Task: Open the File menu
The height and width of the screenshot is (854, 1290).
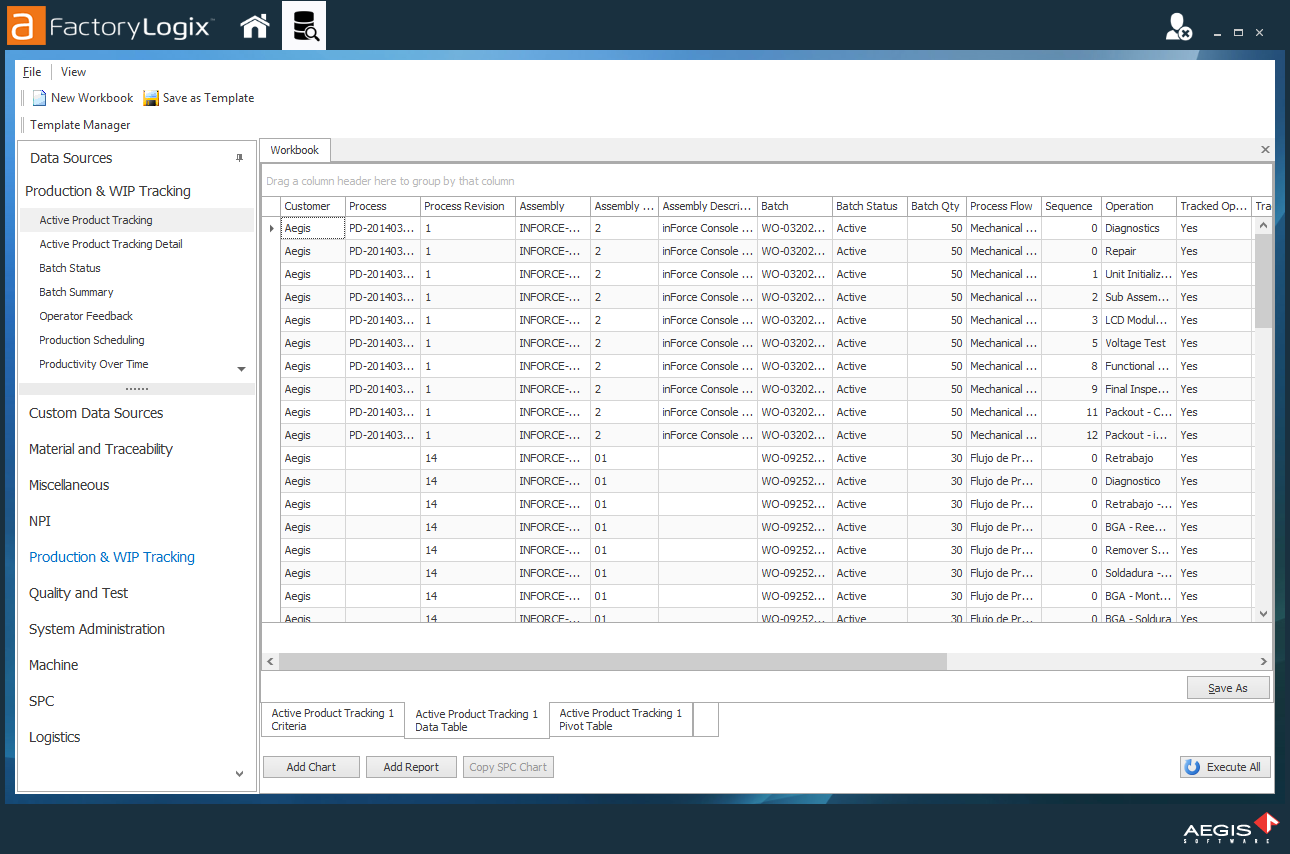Action: point(31,71)
